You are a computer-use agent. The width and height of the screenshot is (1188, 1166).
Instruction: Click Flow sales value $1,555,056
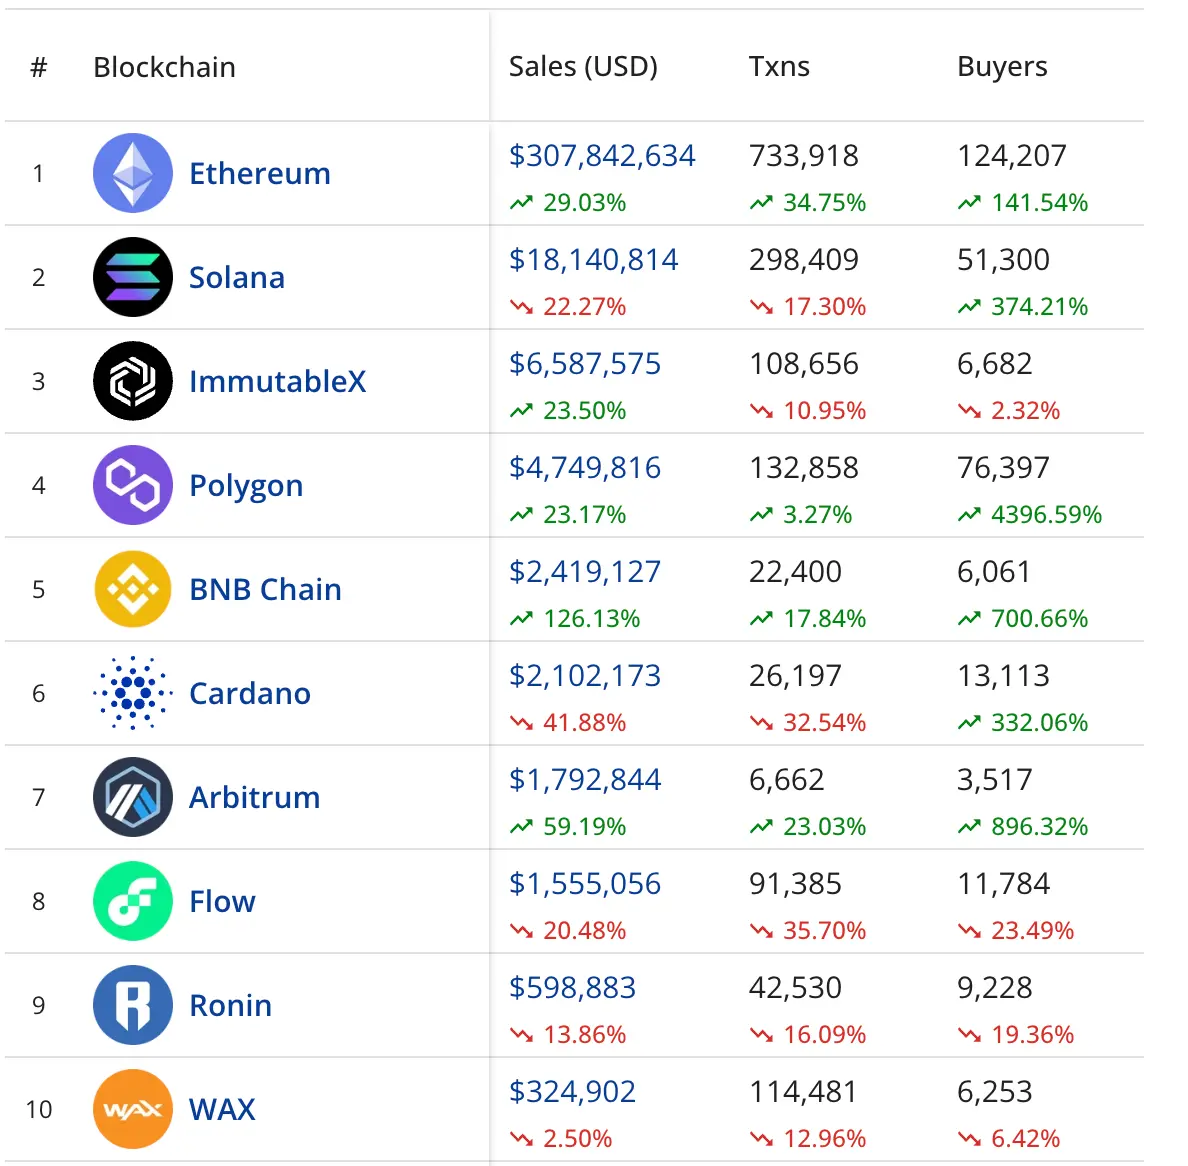coord(585,883)
